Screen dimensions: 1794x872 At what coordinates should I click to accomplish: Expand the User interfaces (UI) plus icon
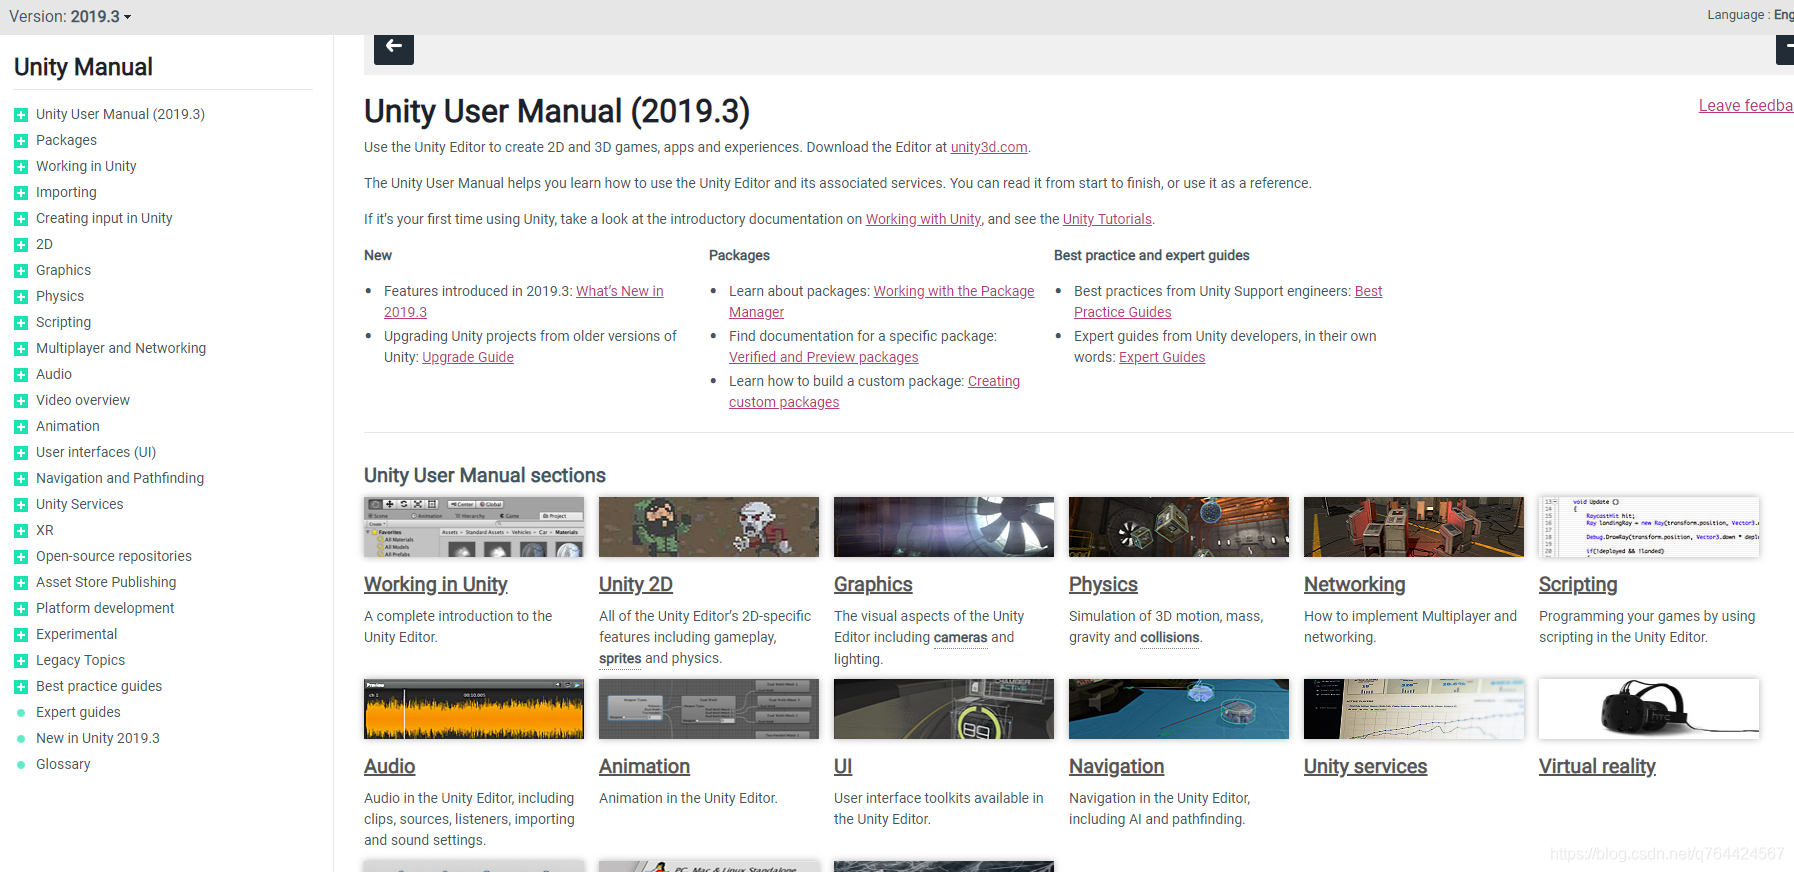coord(21,453)
